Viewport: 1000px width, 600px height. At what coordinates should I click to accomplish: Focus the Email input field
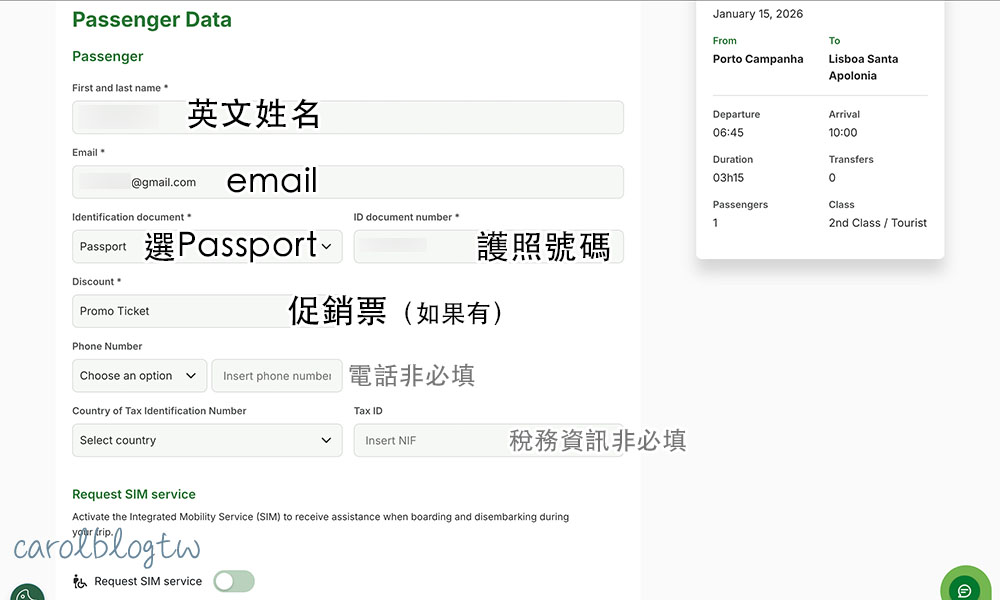[347, 182]
